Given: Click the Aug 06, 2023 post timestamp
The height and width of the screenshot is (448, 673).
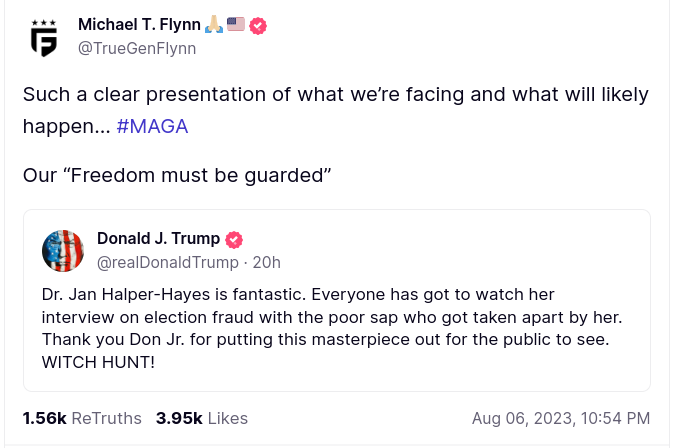Looking at the screenshot, I should (560, 418).
